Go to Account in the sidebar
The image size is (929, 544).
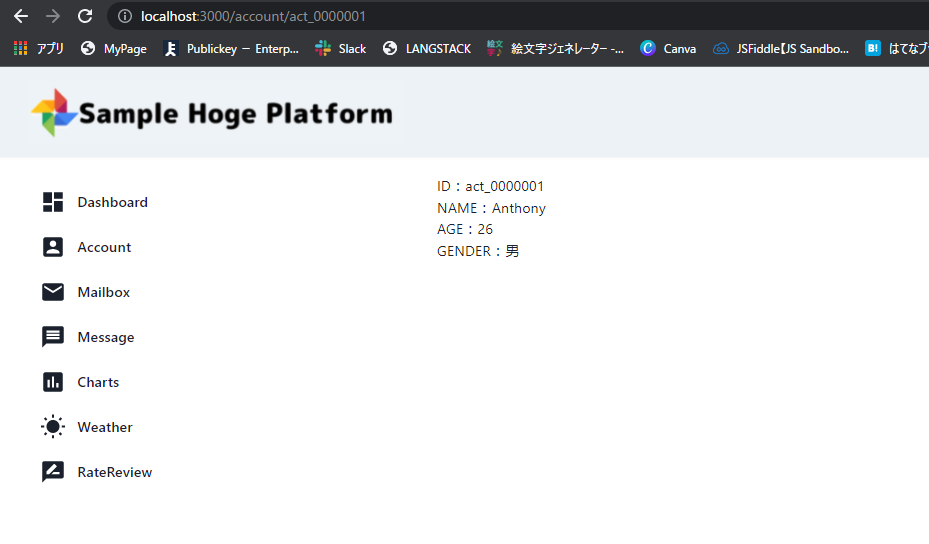104,247
